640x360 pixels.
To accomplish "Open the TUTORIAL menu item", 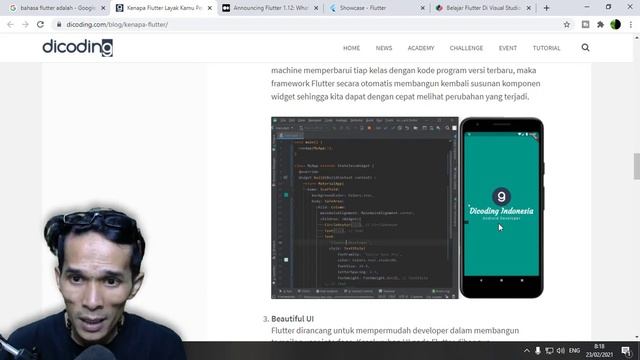I will click(x=547, y=48).
